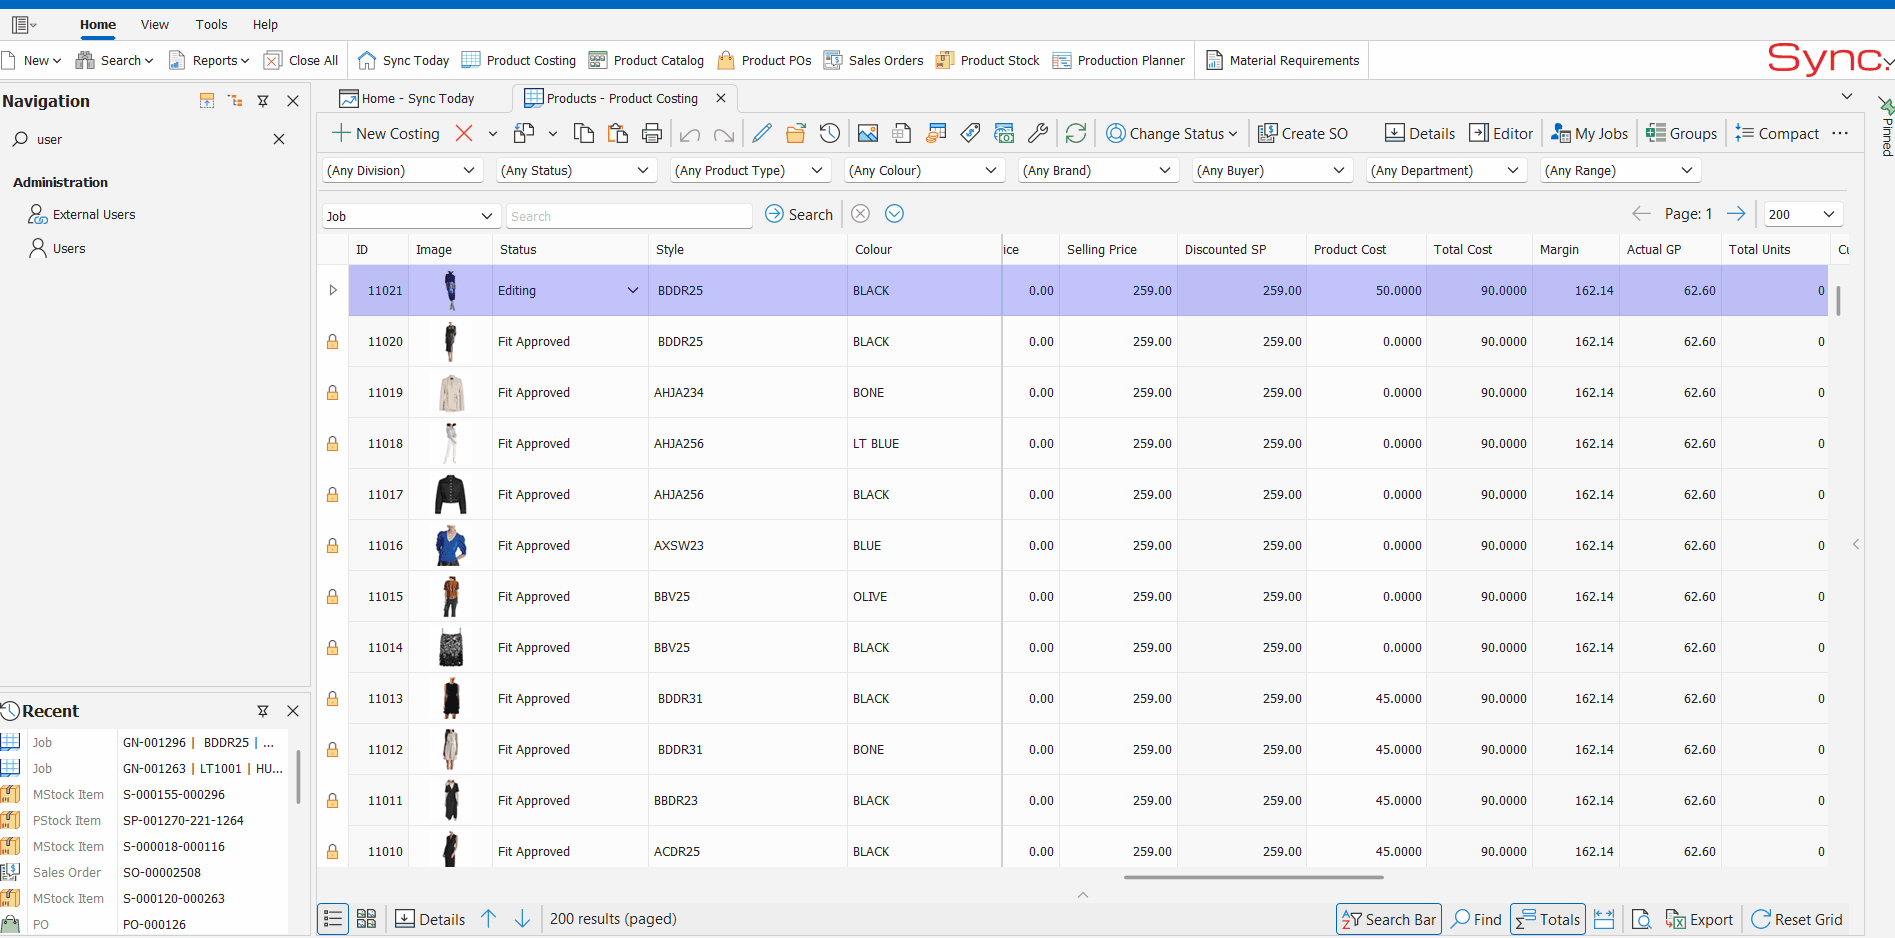Click the Export button
Screen dimensions: 1895x938
[x=1699, y=919]
